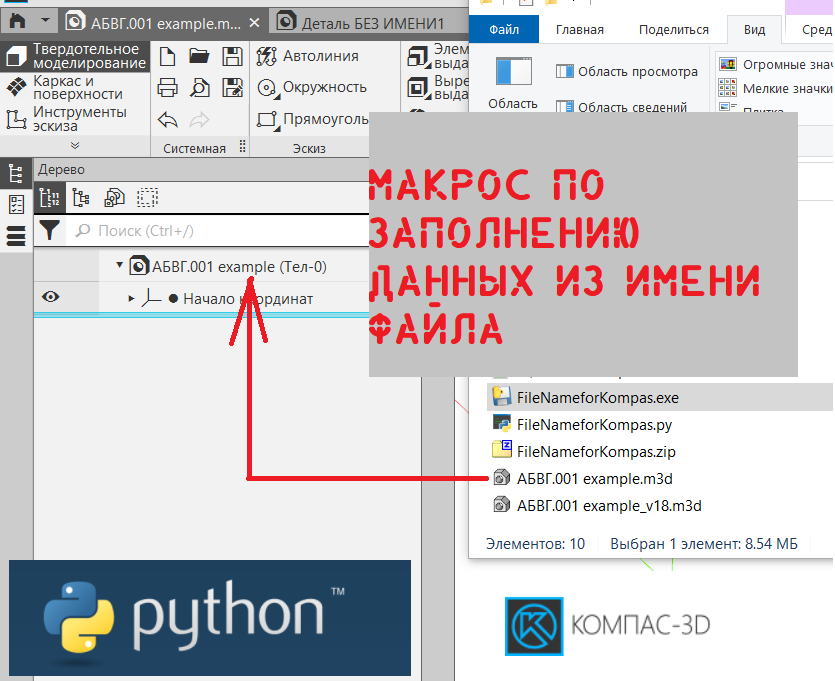This screenshot has height=681, width=835.
Task: Select the Элемент выдавливания tool
Action: pos(437,56)
